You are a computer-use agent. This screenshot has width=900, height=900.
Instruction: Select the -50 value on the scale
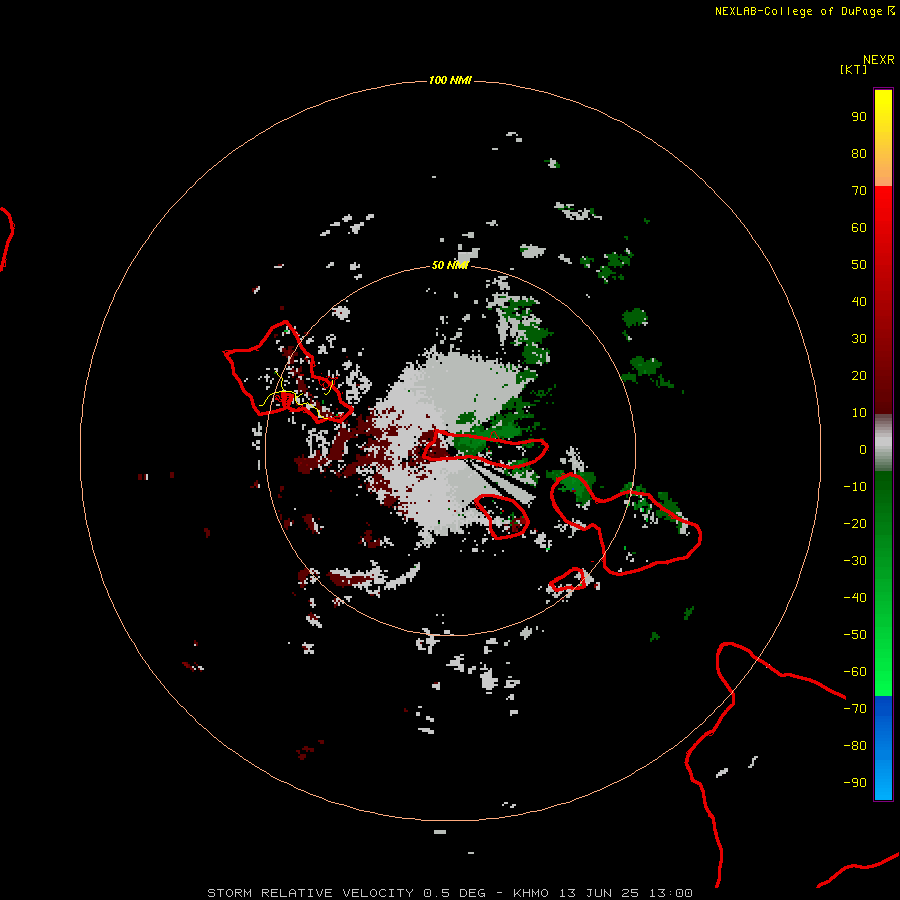tap(855, 635)
